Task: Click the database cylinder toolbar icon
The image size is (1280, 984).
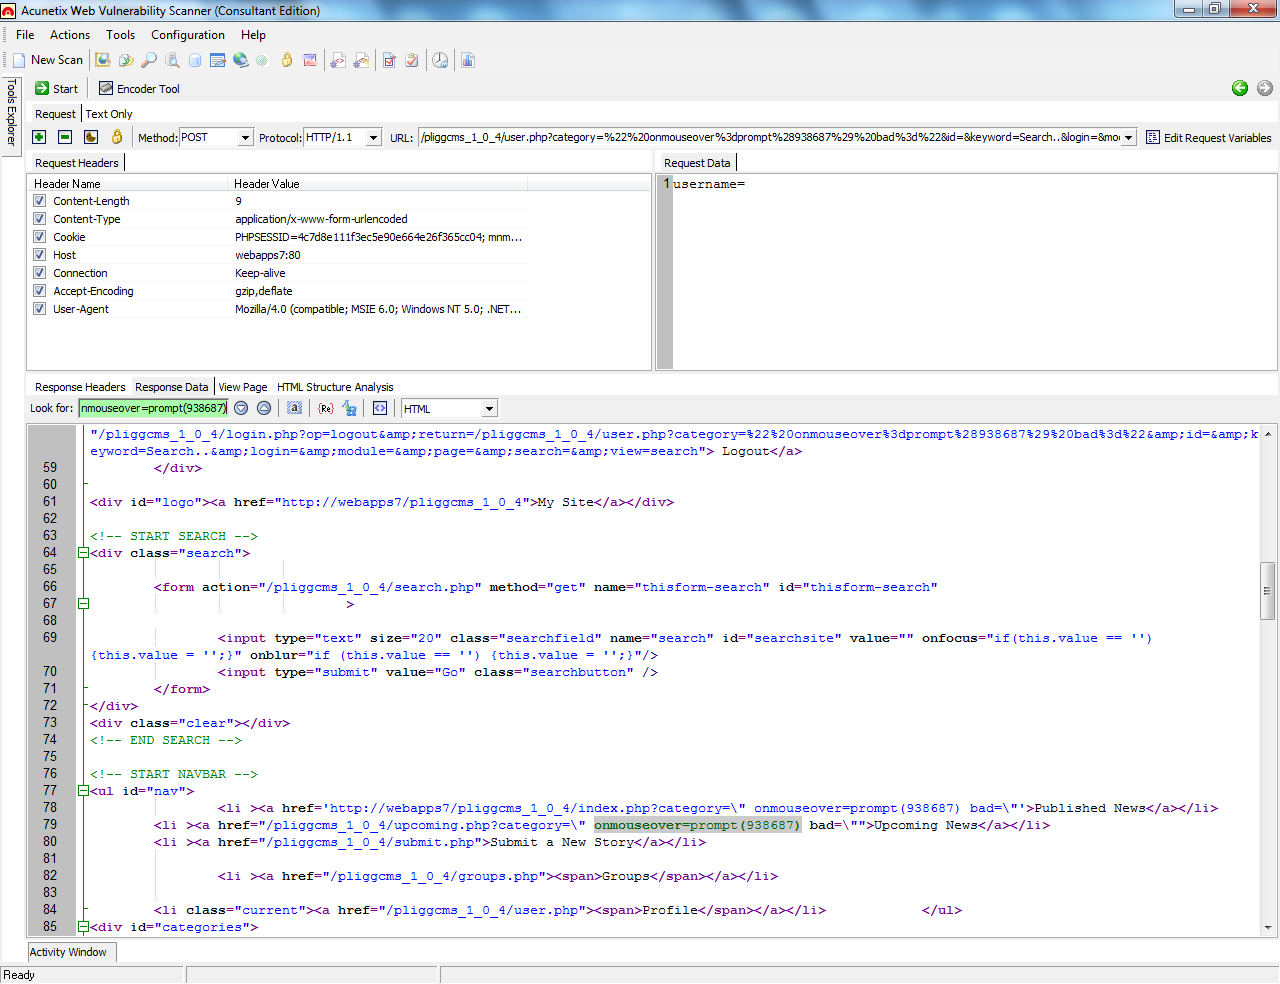Action: pos(195,60)
